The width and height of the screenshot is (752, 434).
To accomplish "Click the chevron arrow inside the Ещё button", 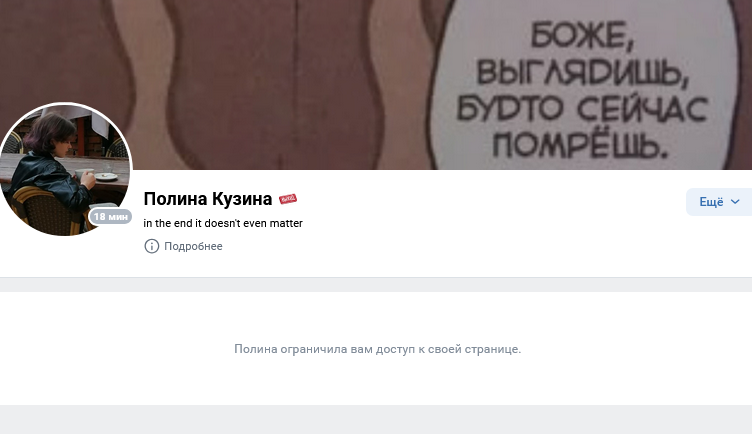I will (735, 202).
